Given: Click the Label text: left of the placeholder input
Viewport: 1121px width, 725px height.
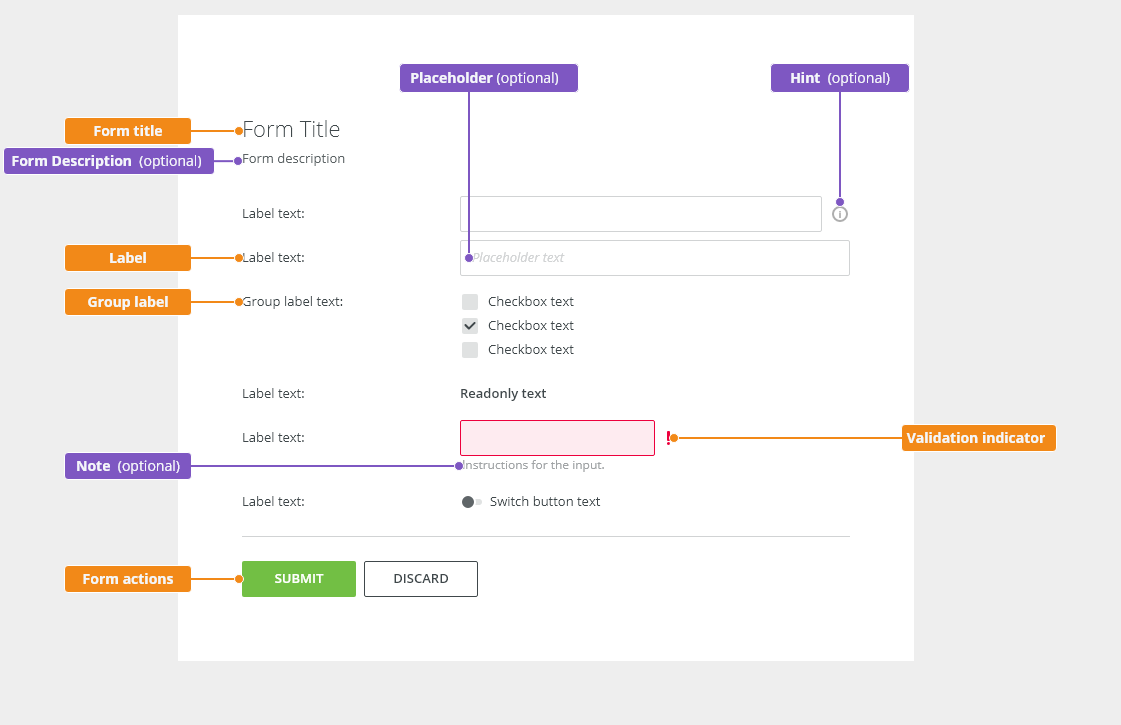Looking at the screenshot, I should pos(273,257).
